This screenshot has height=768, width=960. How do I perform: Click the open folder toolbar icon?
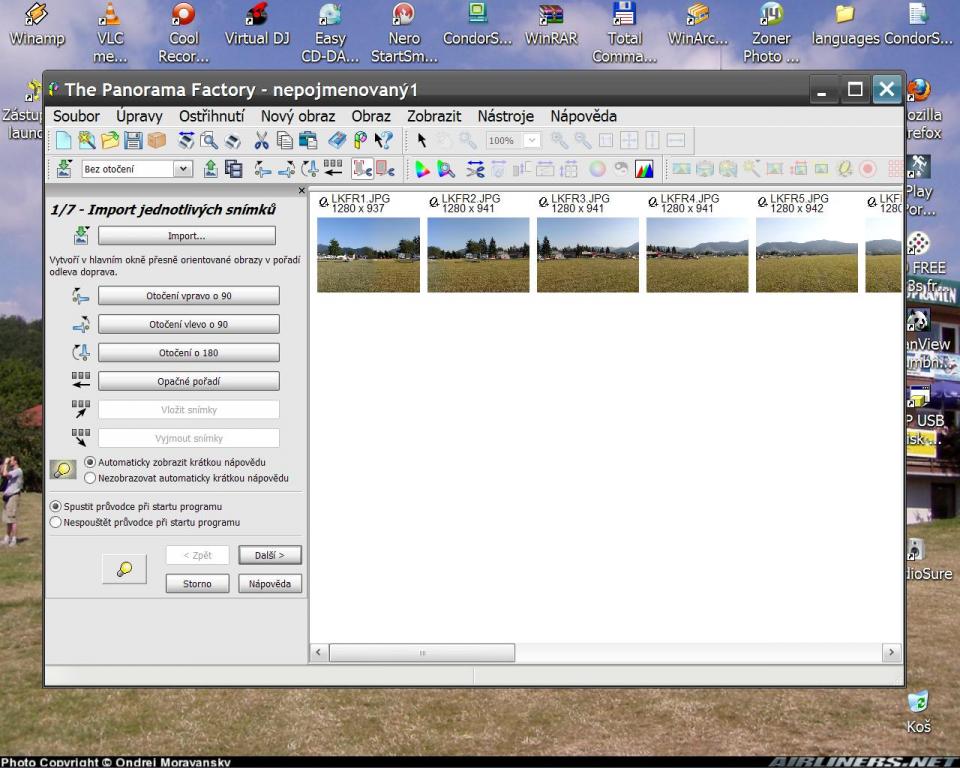[x=109, y=141]
